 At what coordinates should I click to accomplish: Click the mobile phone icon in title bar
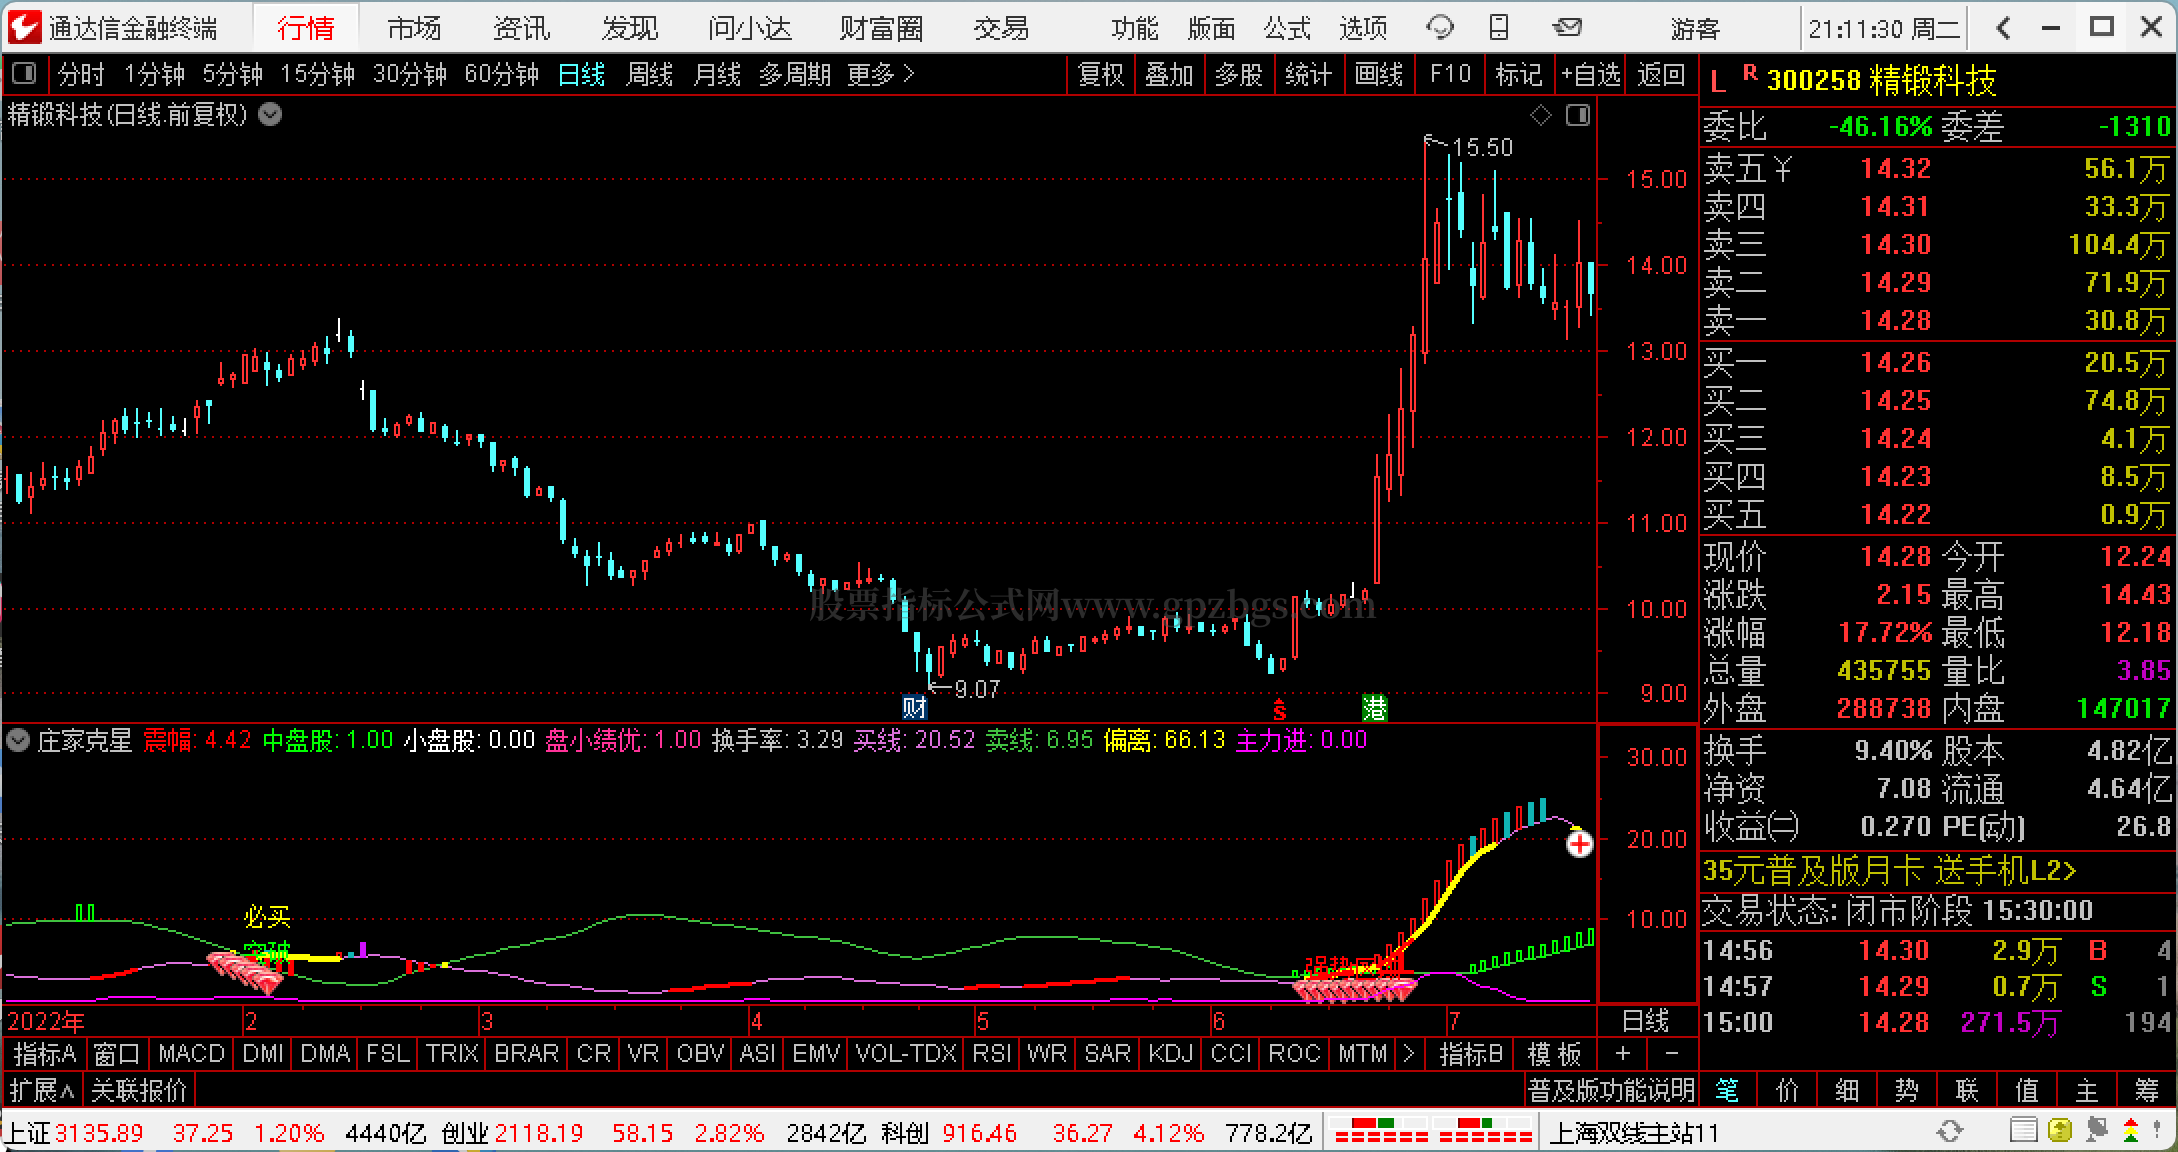point(1499,28)
